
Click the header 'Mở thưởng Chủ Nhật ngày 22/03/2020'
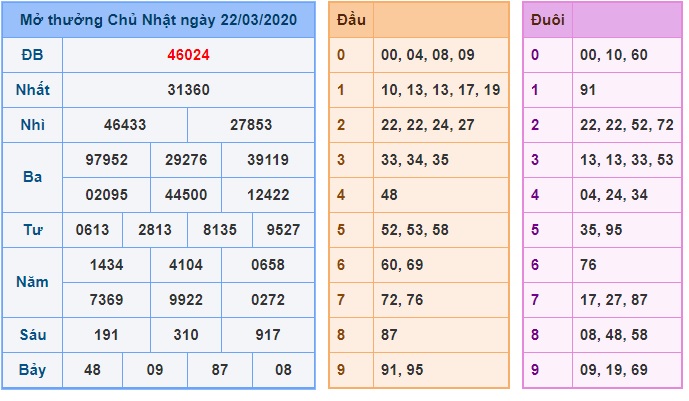tap(159, 20)
